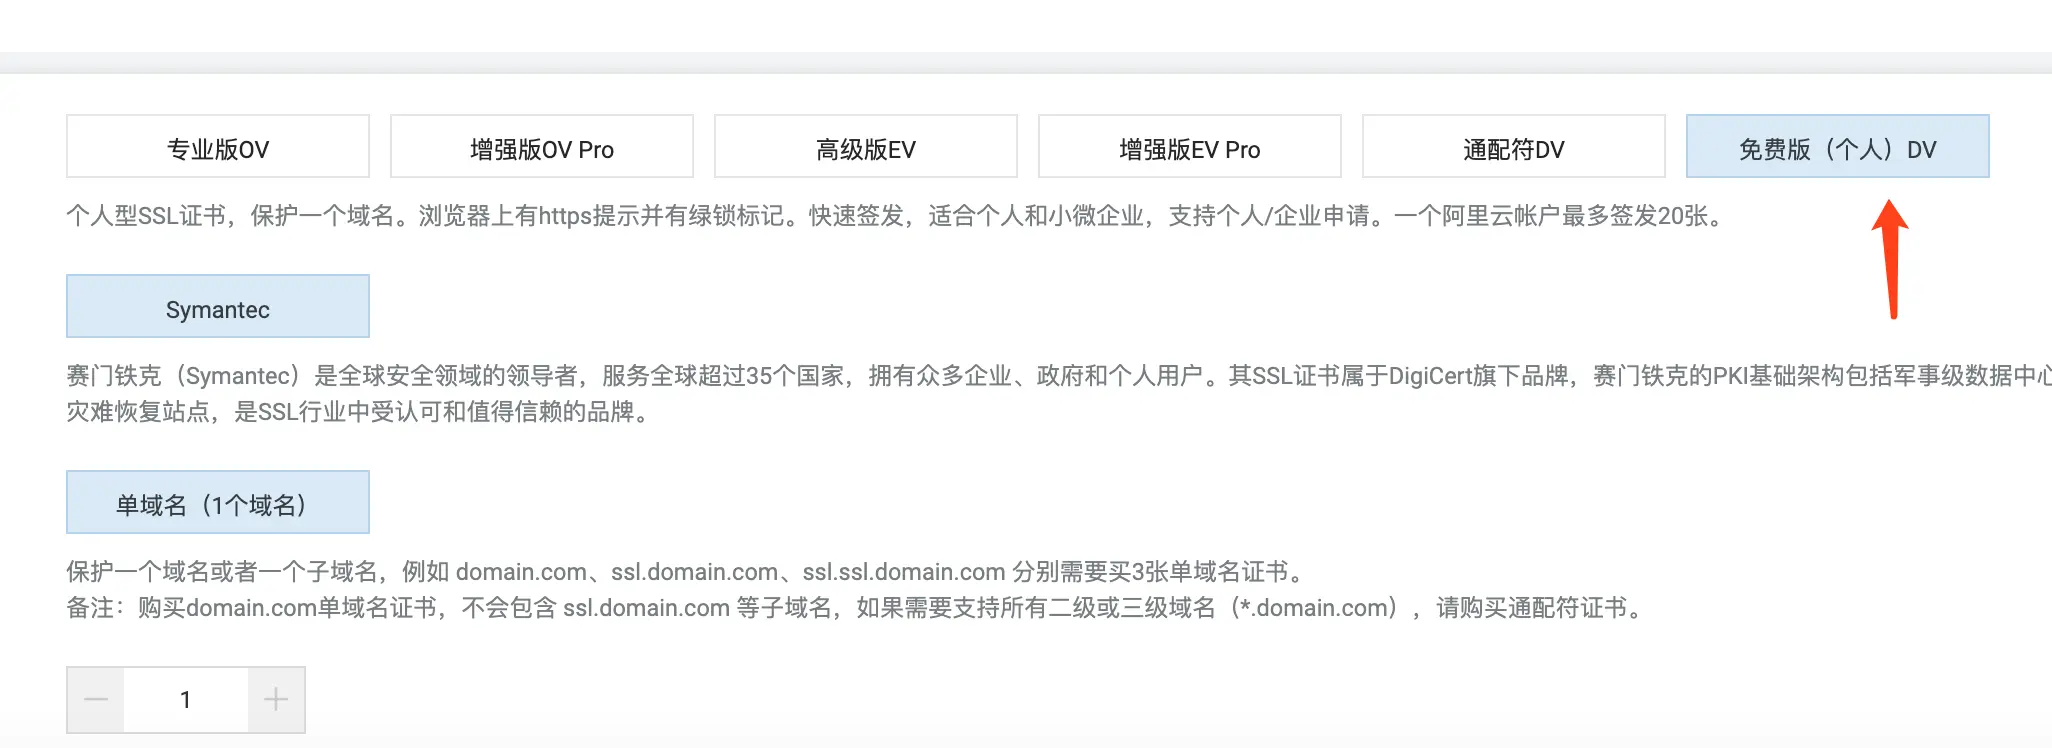Click the gray header bar at top

click(x=1026, y=62)
